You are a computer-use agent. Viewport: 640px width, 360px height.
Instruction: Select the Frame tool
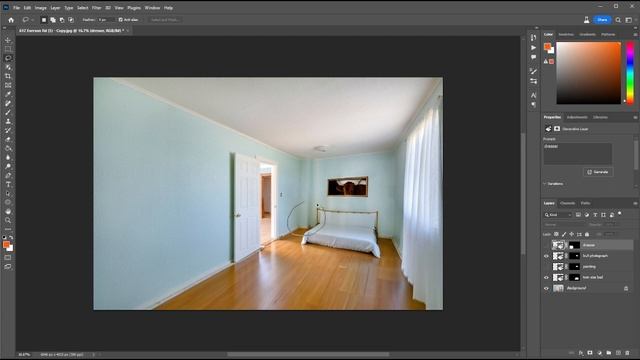8,85
